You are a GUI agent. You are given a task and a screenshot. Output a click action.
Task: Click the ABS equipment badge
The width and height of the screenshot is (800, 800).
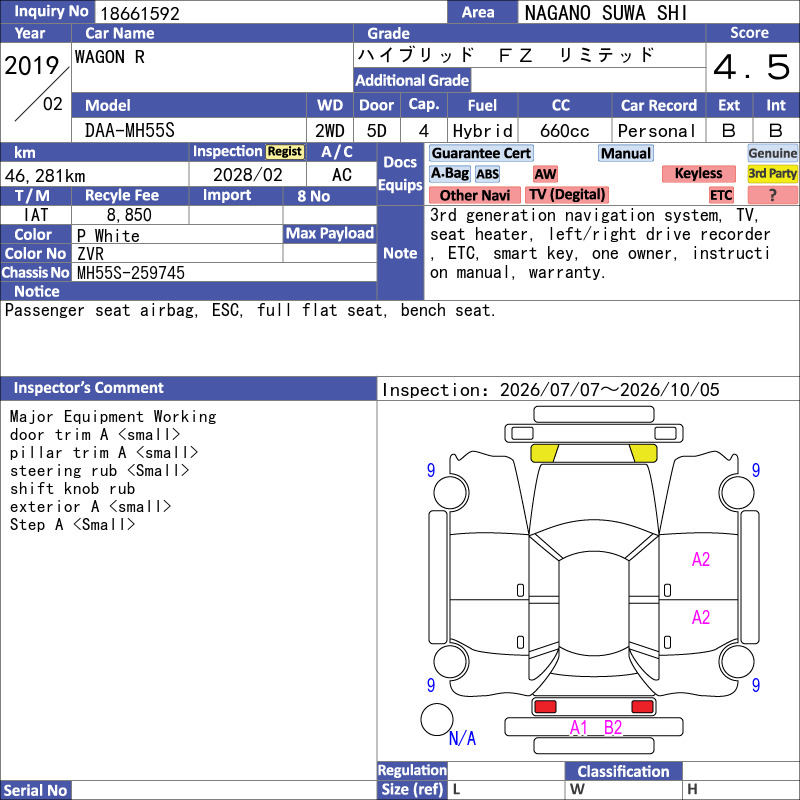487,174
